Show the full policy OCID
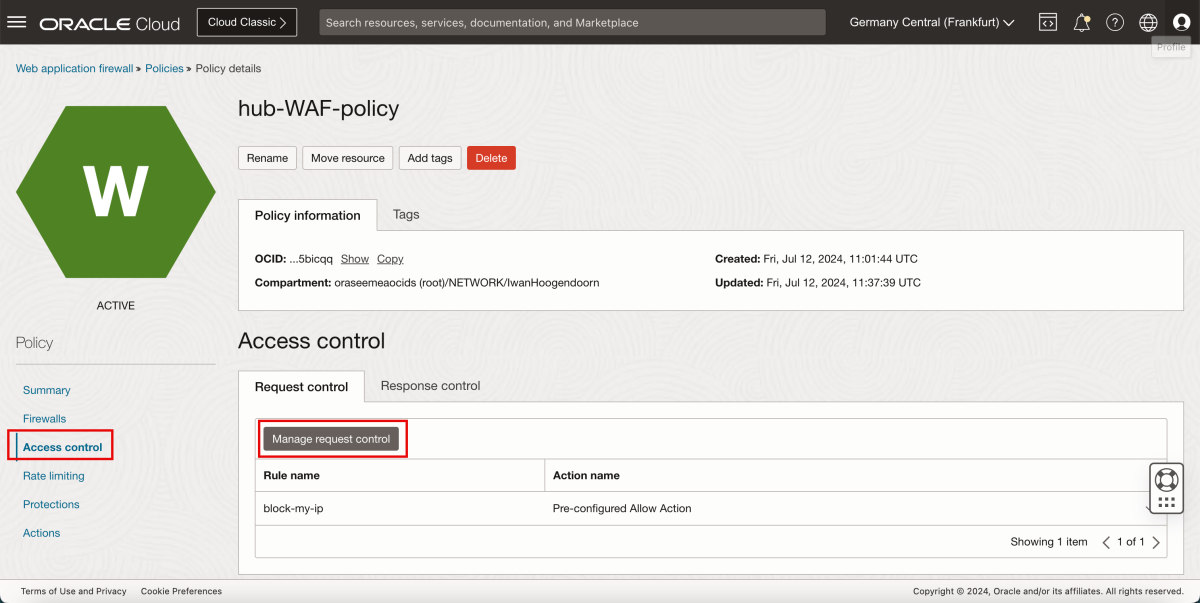1200x603 pixels. (354, 258)
